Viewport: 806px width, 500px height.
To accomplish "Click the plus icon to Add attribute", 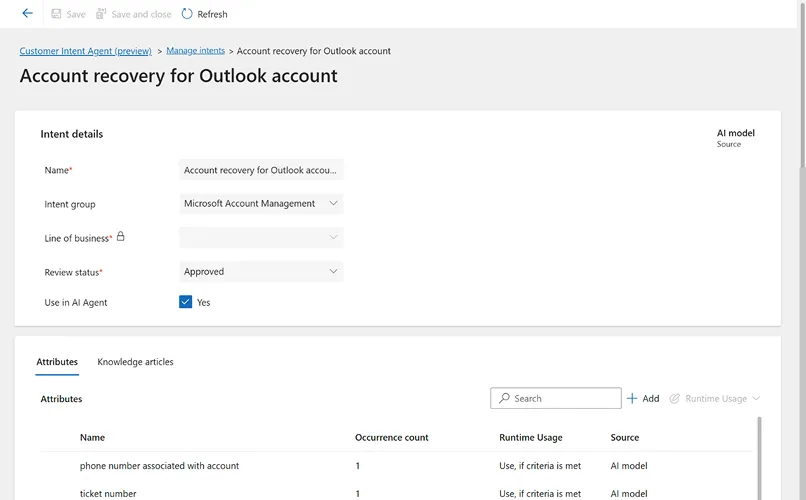I will click(x=632, y=398).
